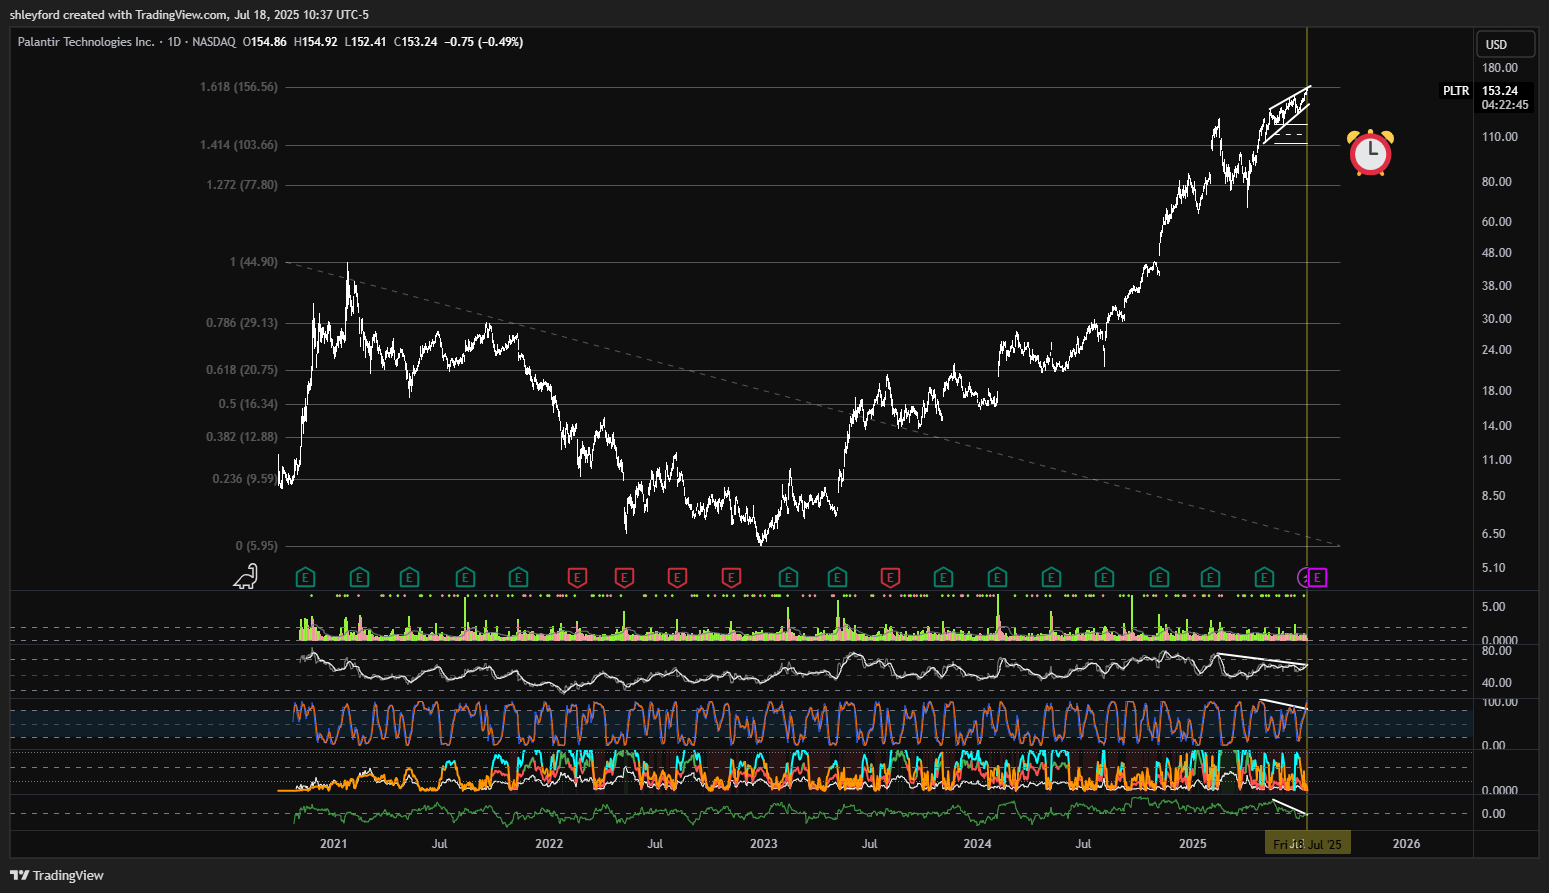The image size is (1549, 893).
Task: Click the 60.00 price axis label
Action: (1497, 222)
